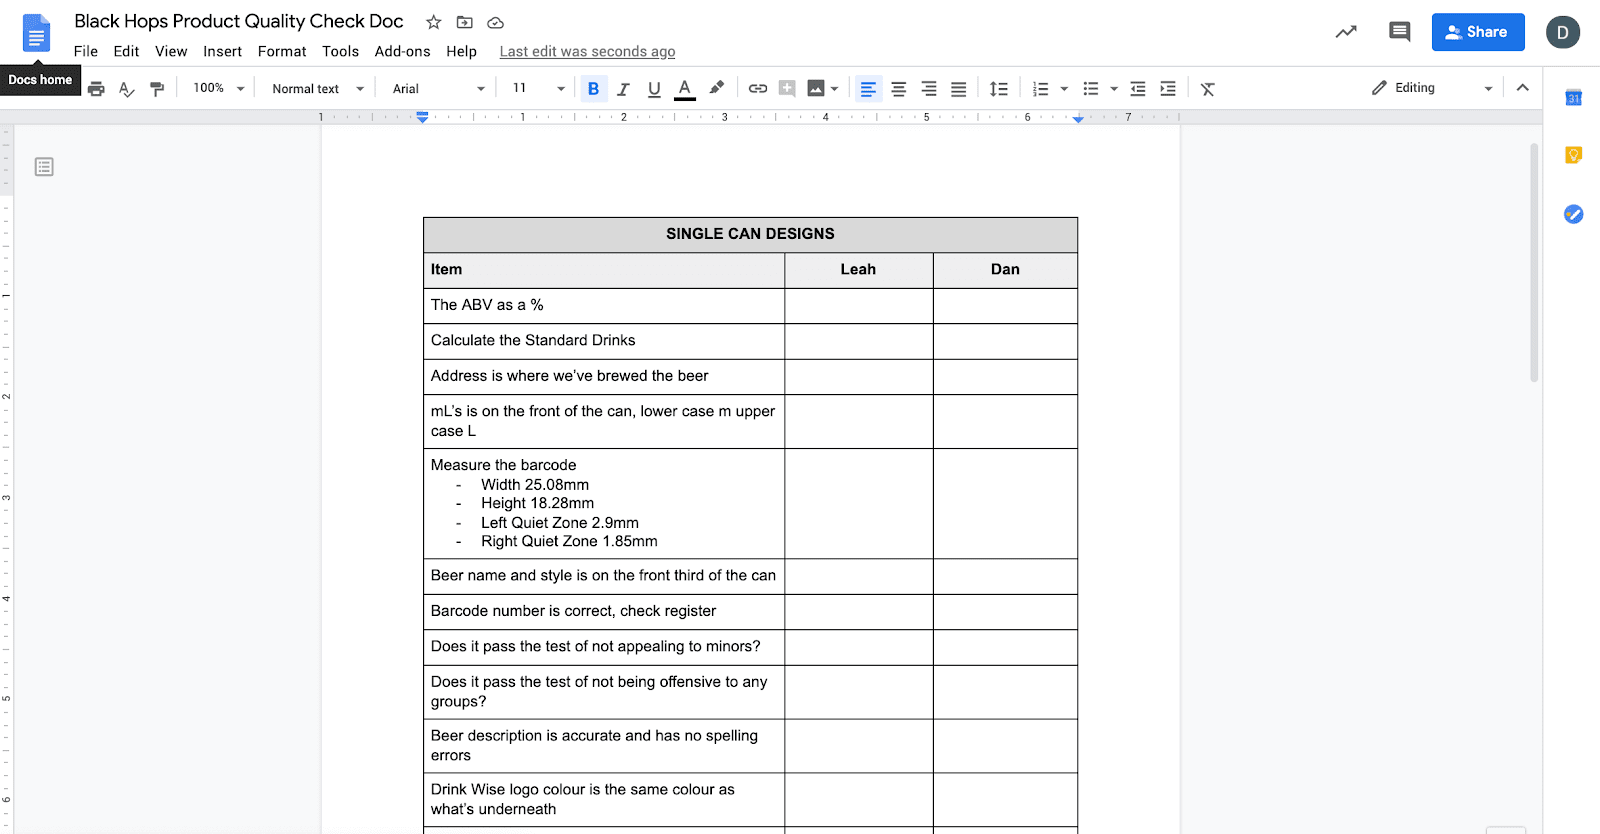Run spelling and grammar check
Image resolution: width=1600 pixels, height=834 pixels.
pos(126,89)
